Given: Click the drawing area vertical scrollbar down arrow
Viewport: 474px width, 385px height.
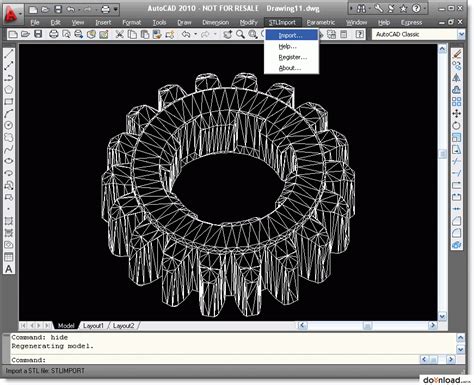Looking at the screenshot, I should point(442,316).
